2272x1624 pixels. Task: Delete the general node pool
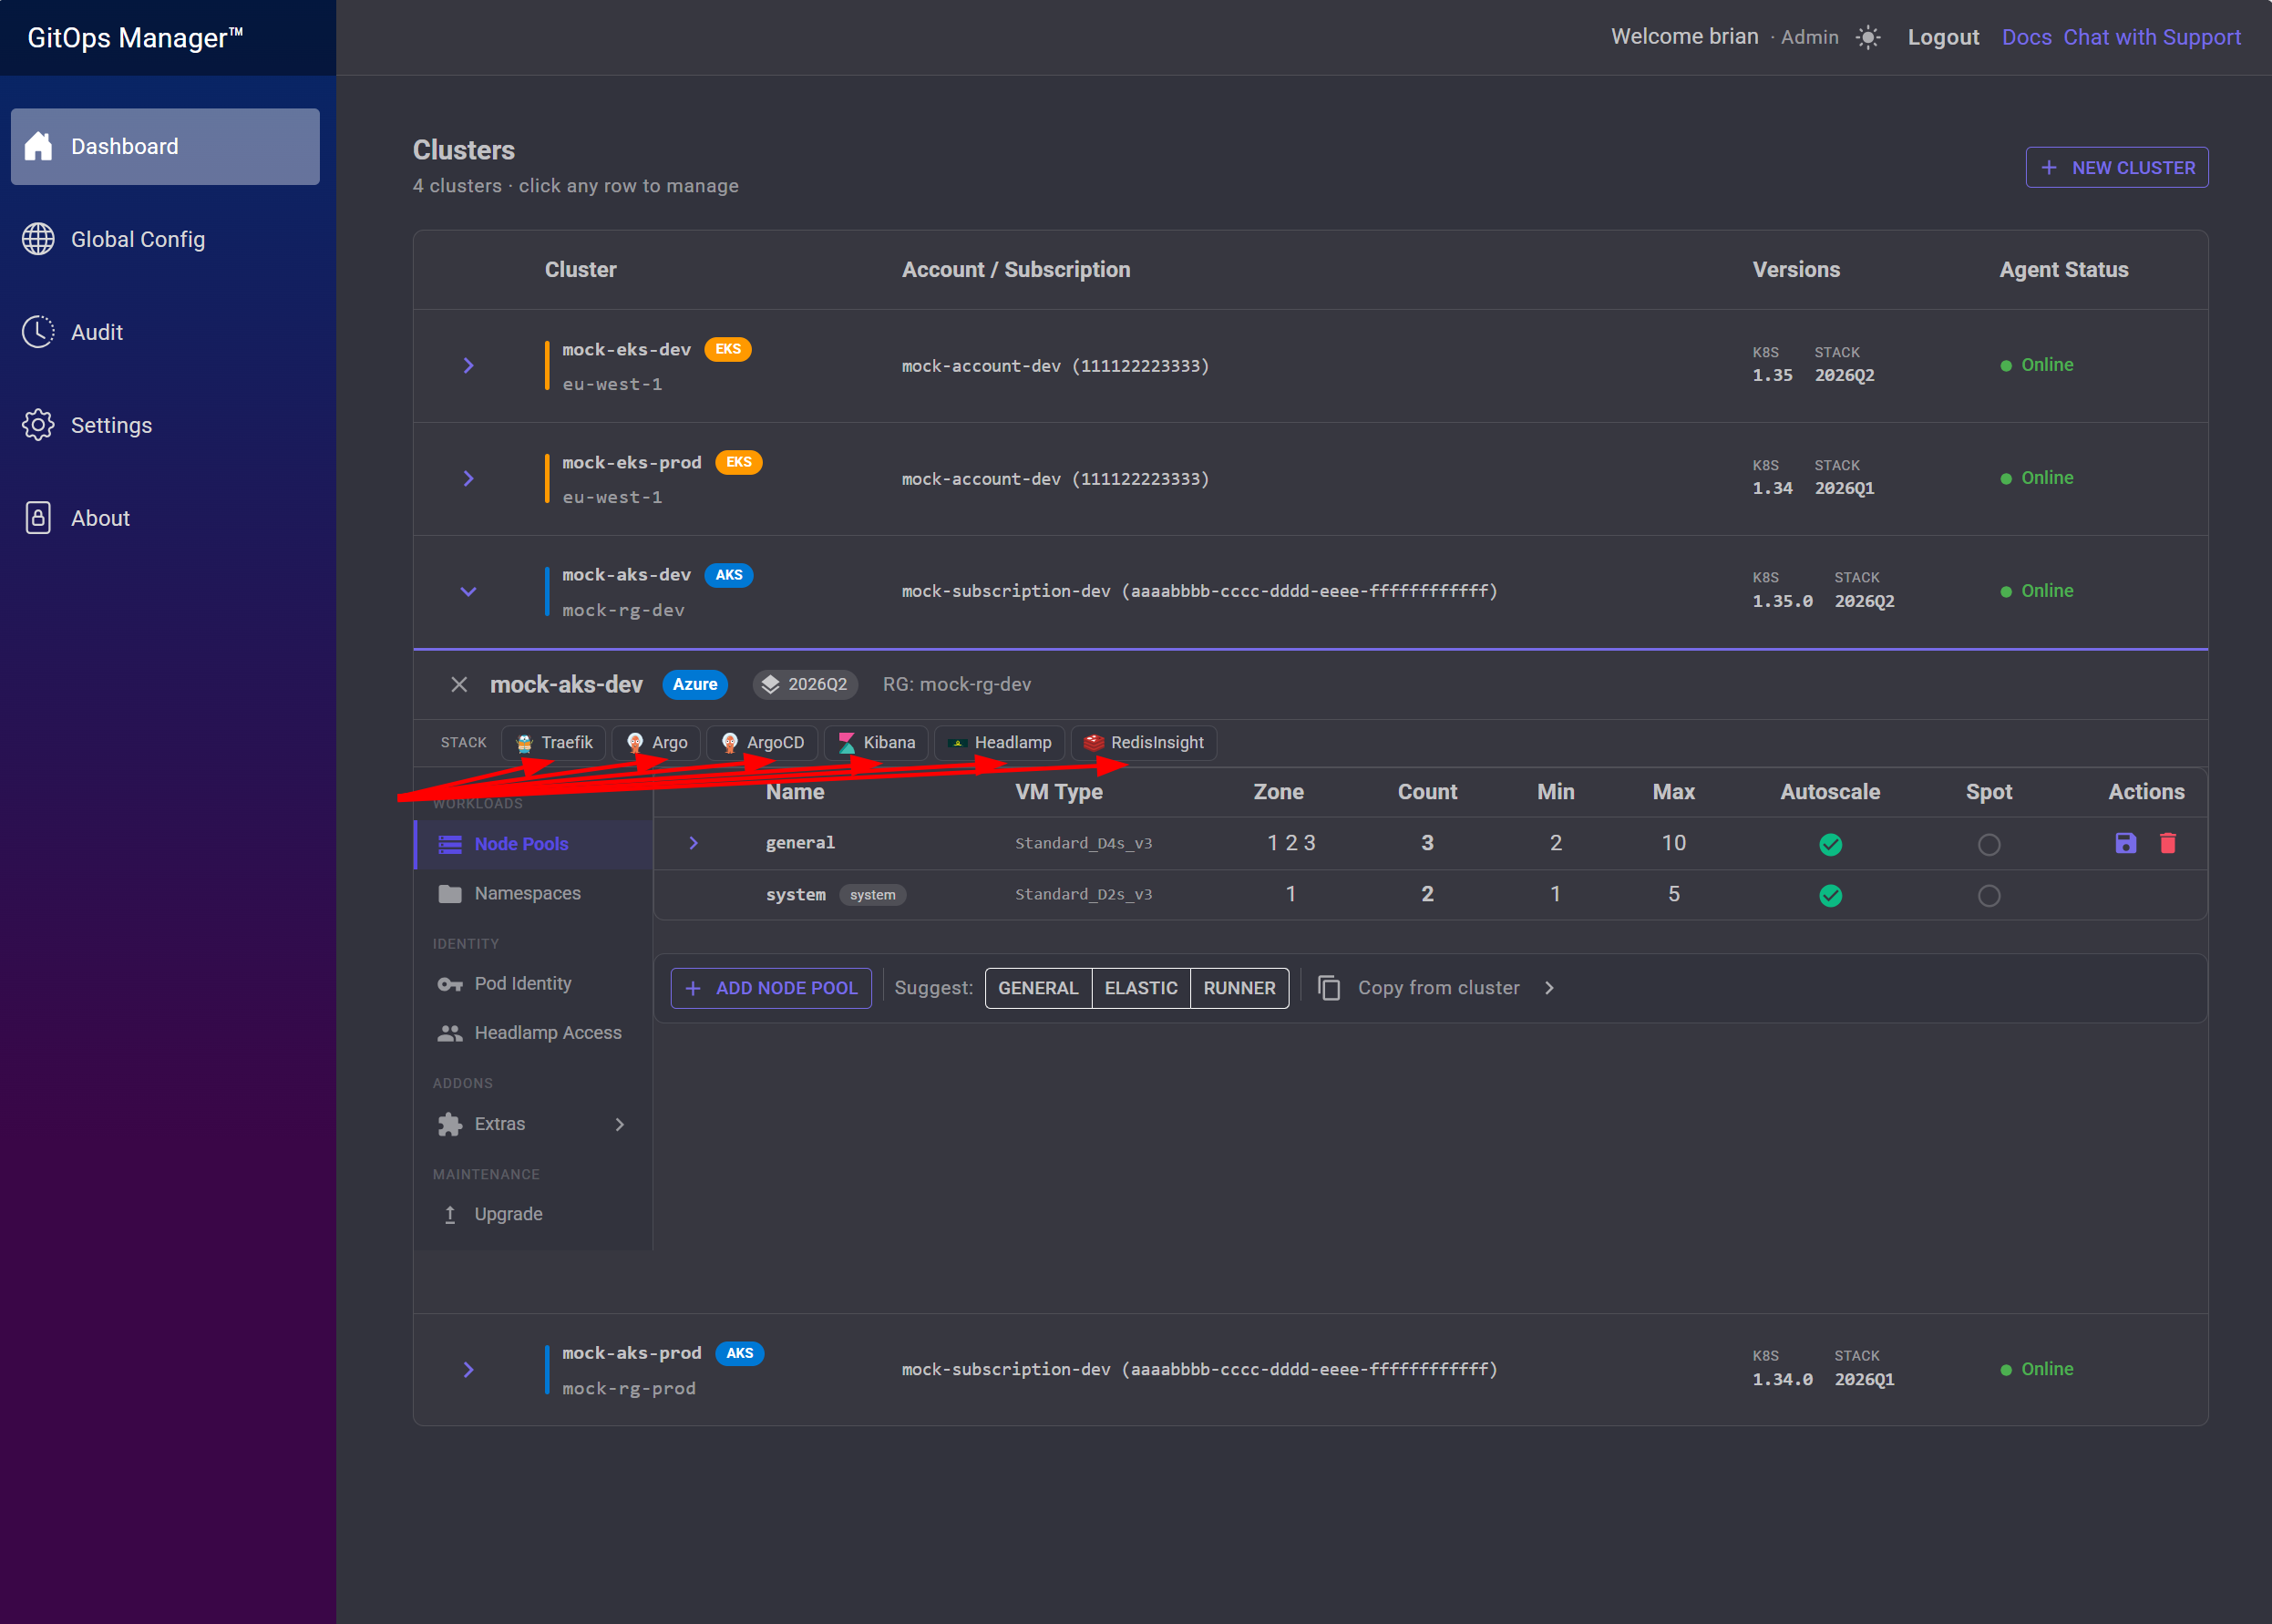coord(2168,843)
